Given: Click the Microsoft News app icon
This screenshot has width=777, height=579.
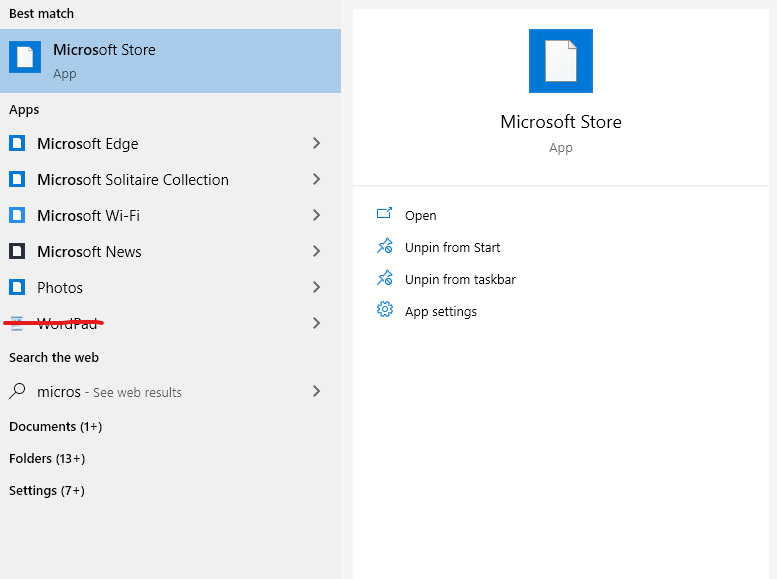Looking at the screenshot, I should [17, 251].
